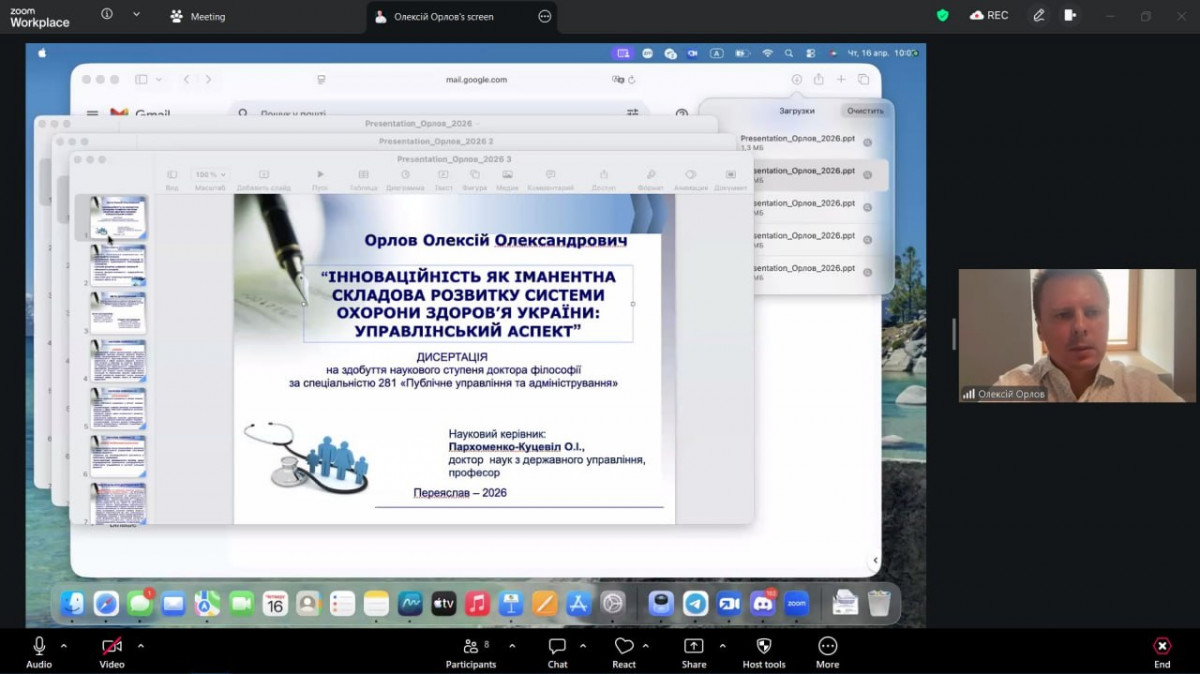
Task: Open the Chat panel
Action: 557,646
